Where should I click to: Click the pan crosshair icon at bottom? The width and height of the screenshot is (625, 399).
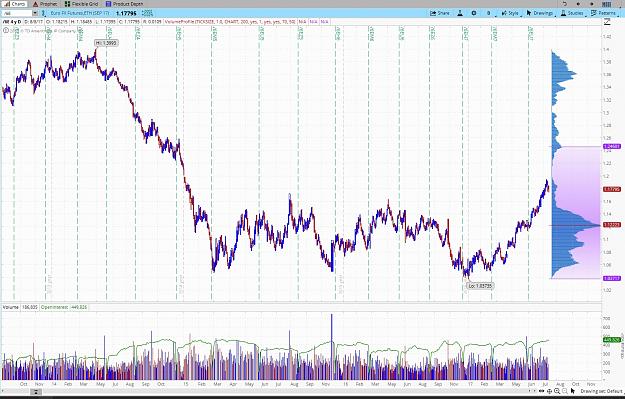[x=549, y=392]
